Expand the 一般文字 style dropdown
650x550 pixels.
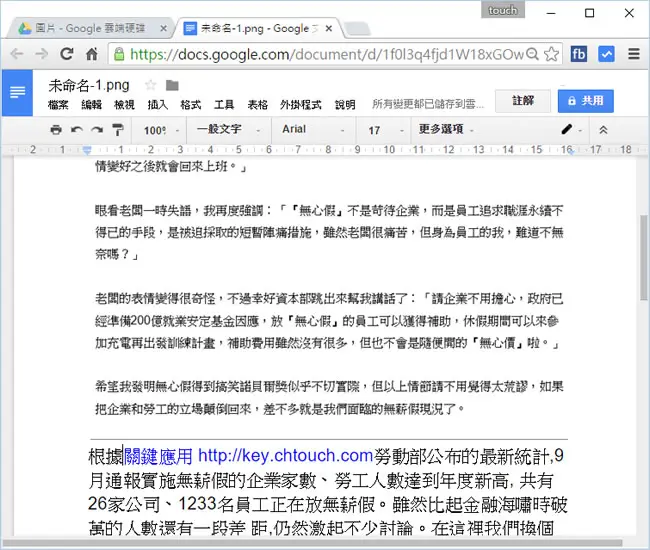(229, 130)
